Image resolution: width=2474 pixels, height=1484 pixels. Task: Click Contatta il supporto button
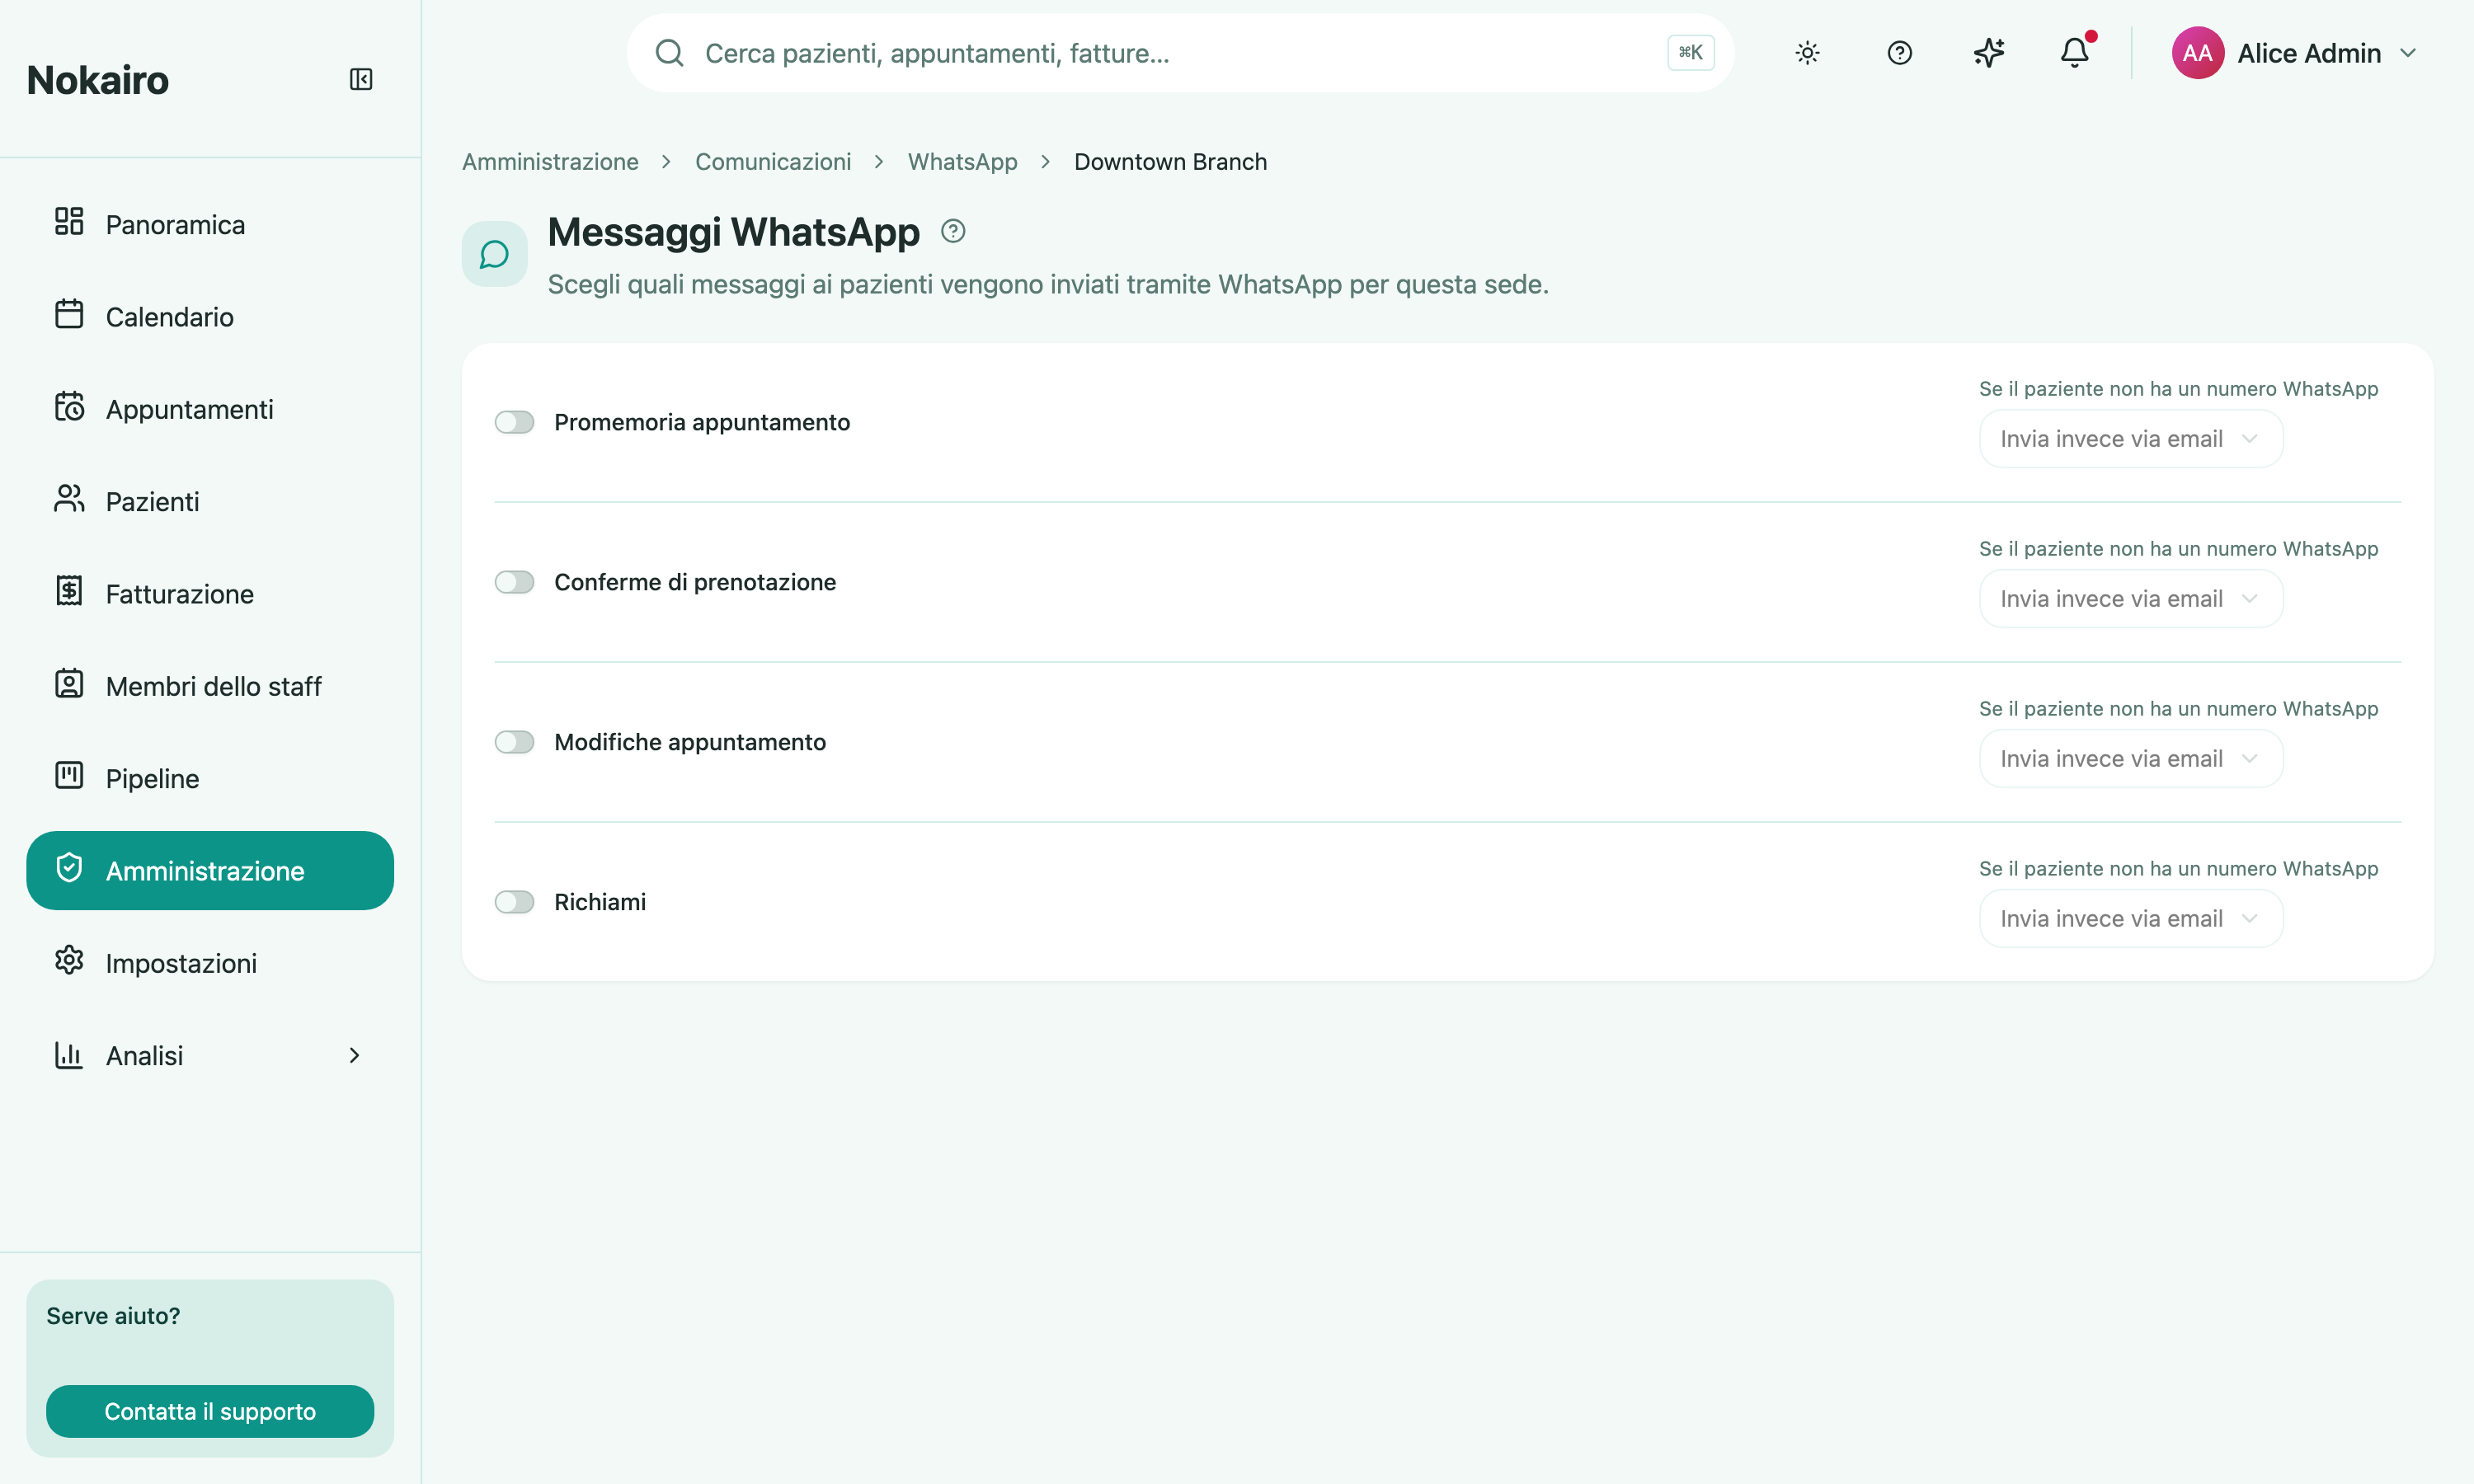click(210, 1411)
